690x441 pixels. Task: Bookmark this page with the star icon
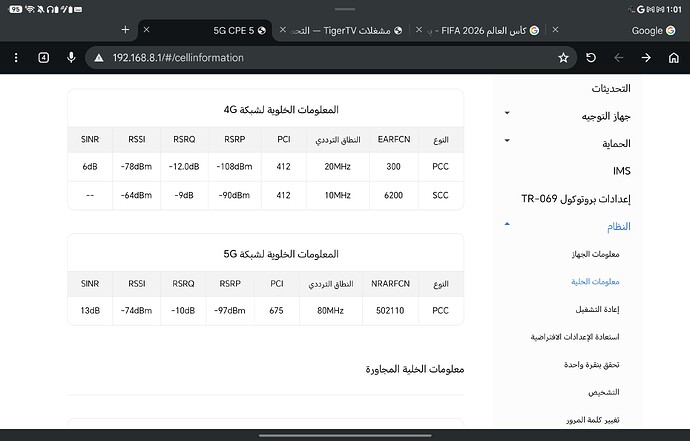tap(563, 58)
